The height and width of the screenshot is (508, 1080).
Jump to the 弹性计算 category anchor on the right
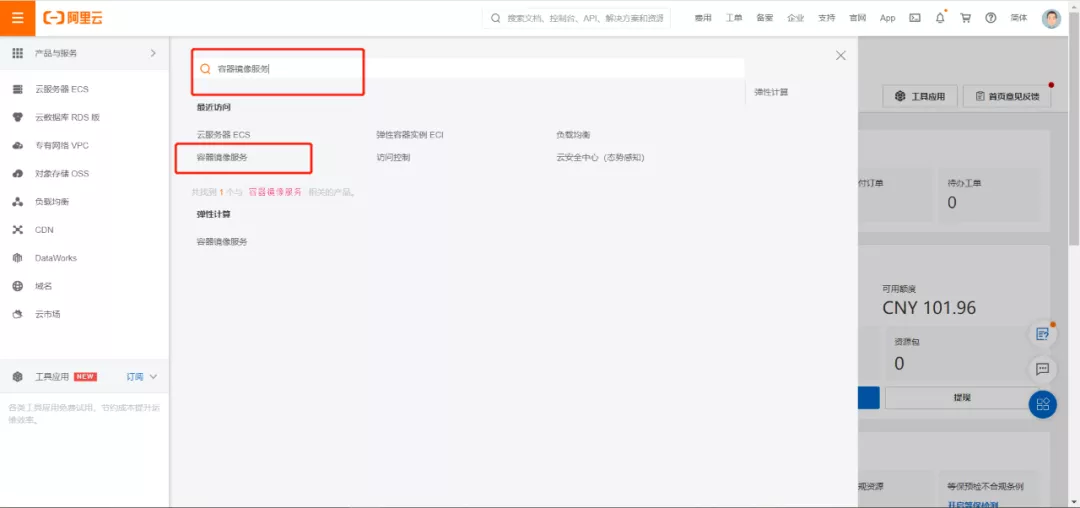click(771, 92)
